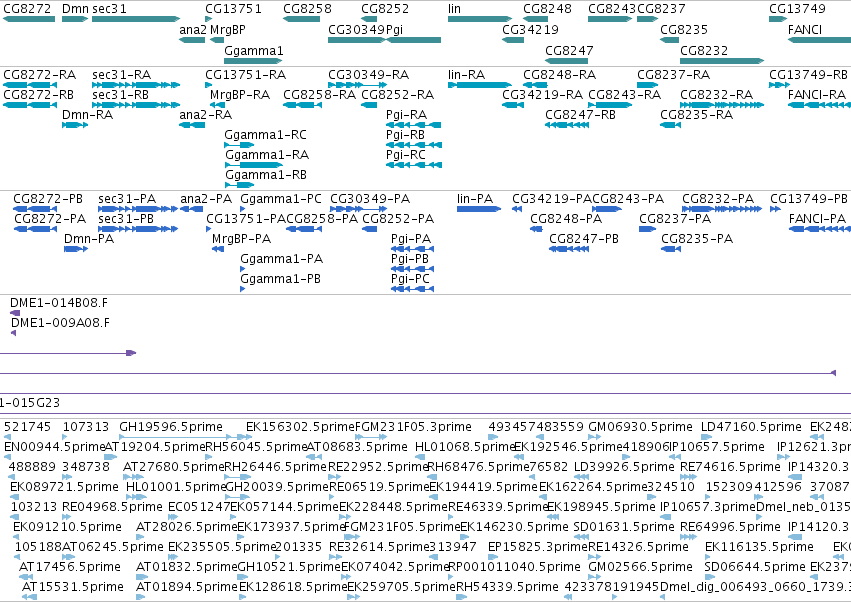Screen dimensions: 851x602
Task: Open protein 'Ggamma1-PA'
Action: pos(282,259)
